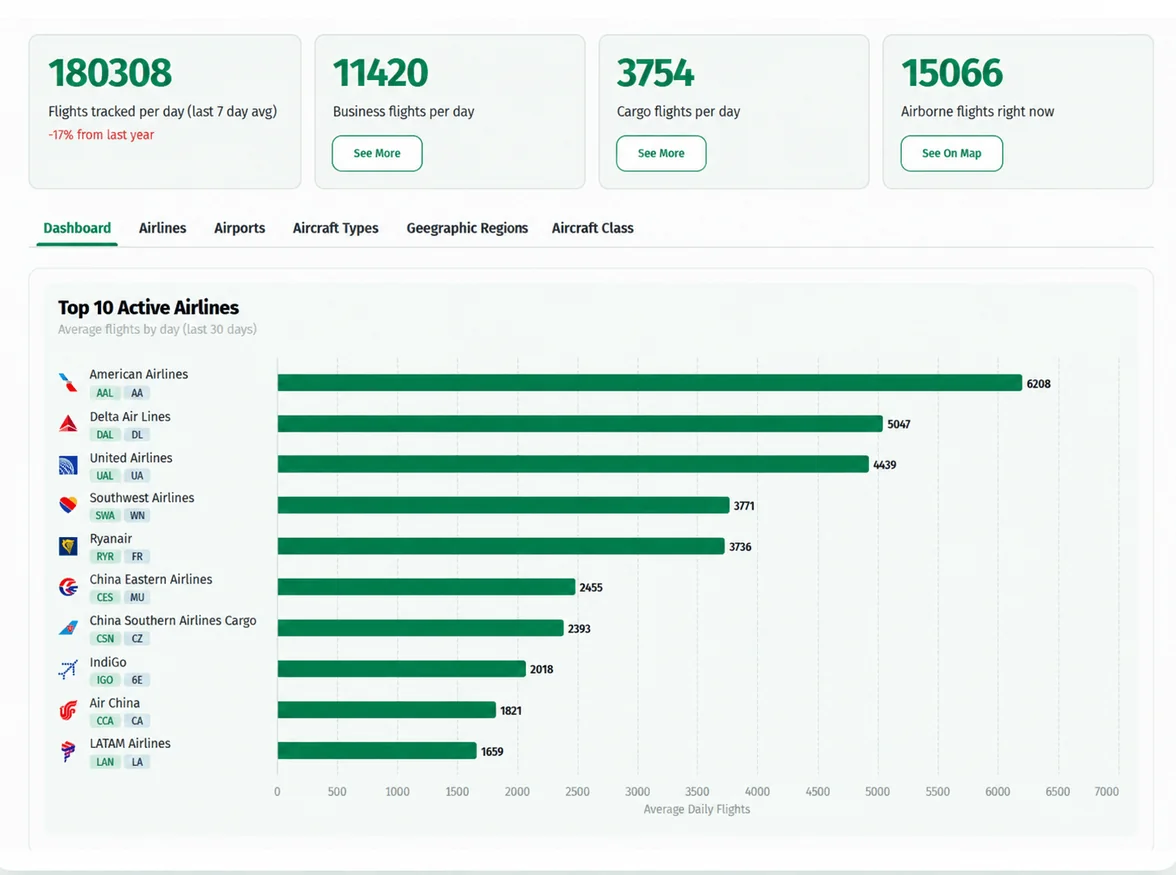Click the Air China name label
Viewport: 1176px width, 875px height.
114,703
